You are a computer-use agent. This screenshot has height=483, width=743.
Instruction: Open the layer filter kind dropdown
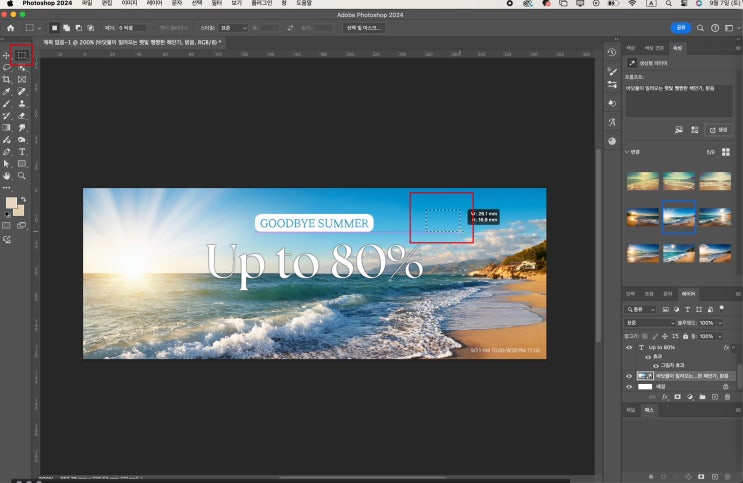[641, 310]
